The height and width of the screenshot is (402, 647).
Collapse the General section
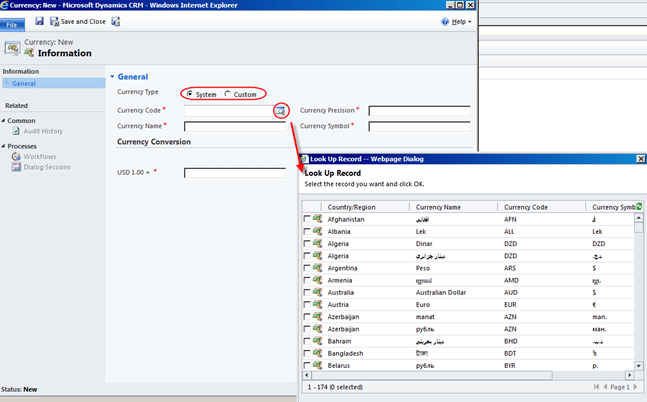(111, 77)
